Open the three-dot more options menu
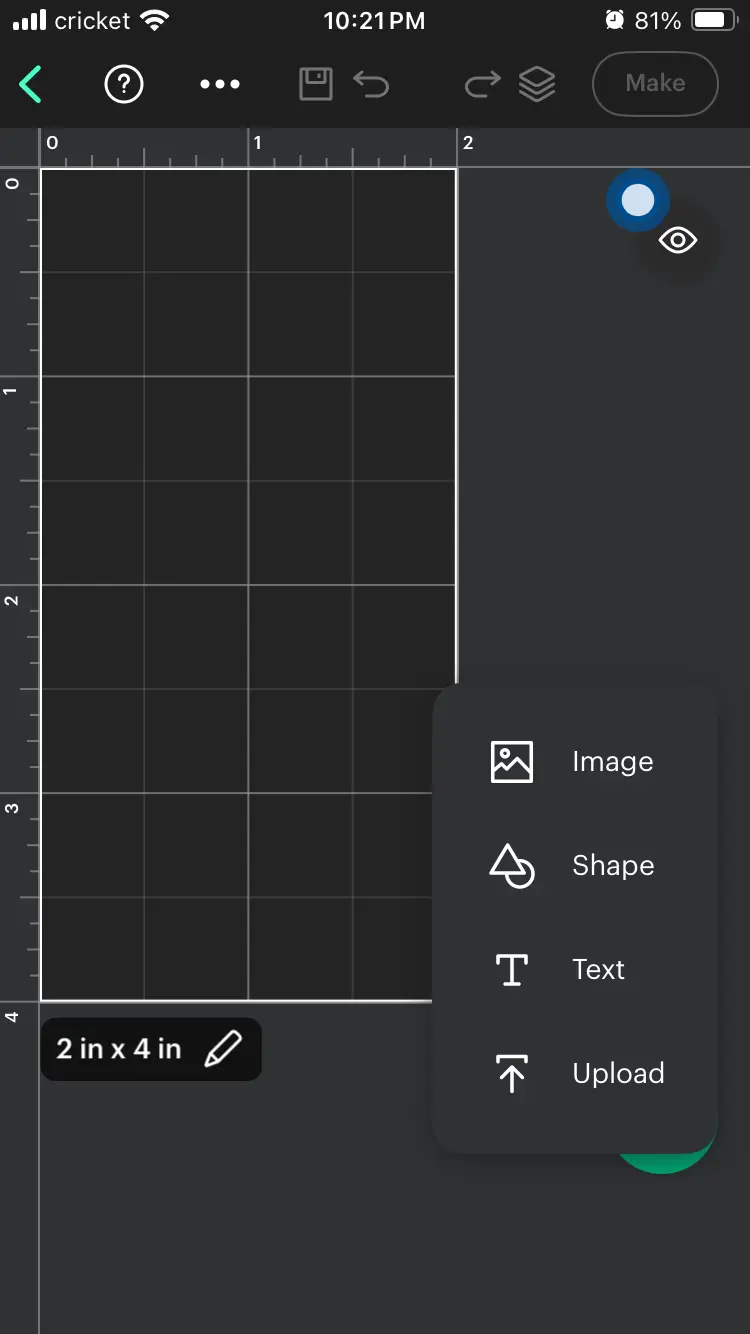Image resolution: width=750 pixels, height=1334 pixels. pos(220,84)
